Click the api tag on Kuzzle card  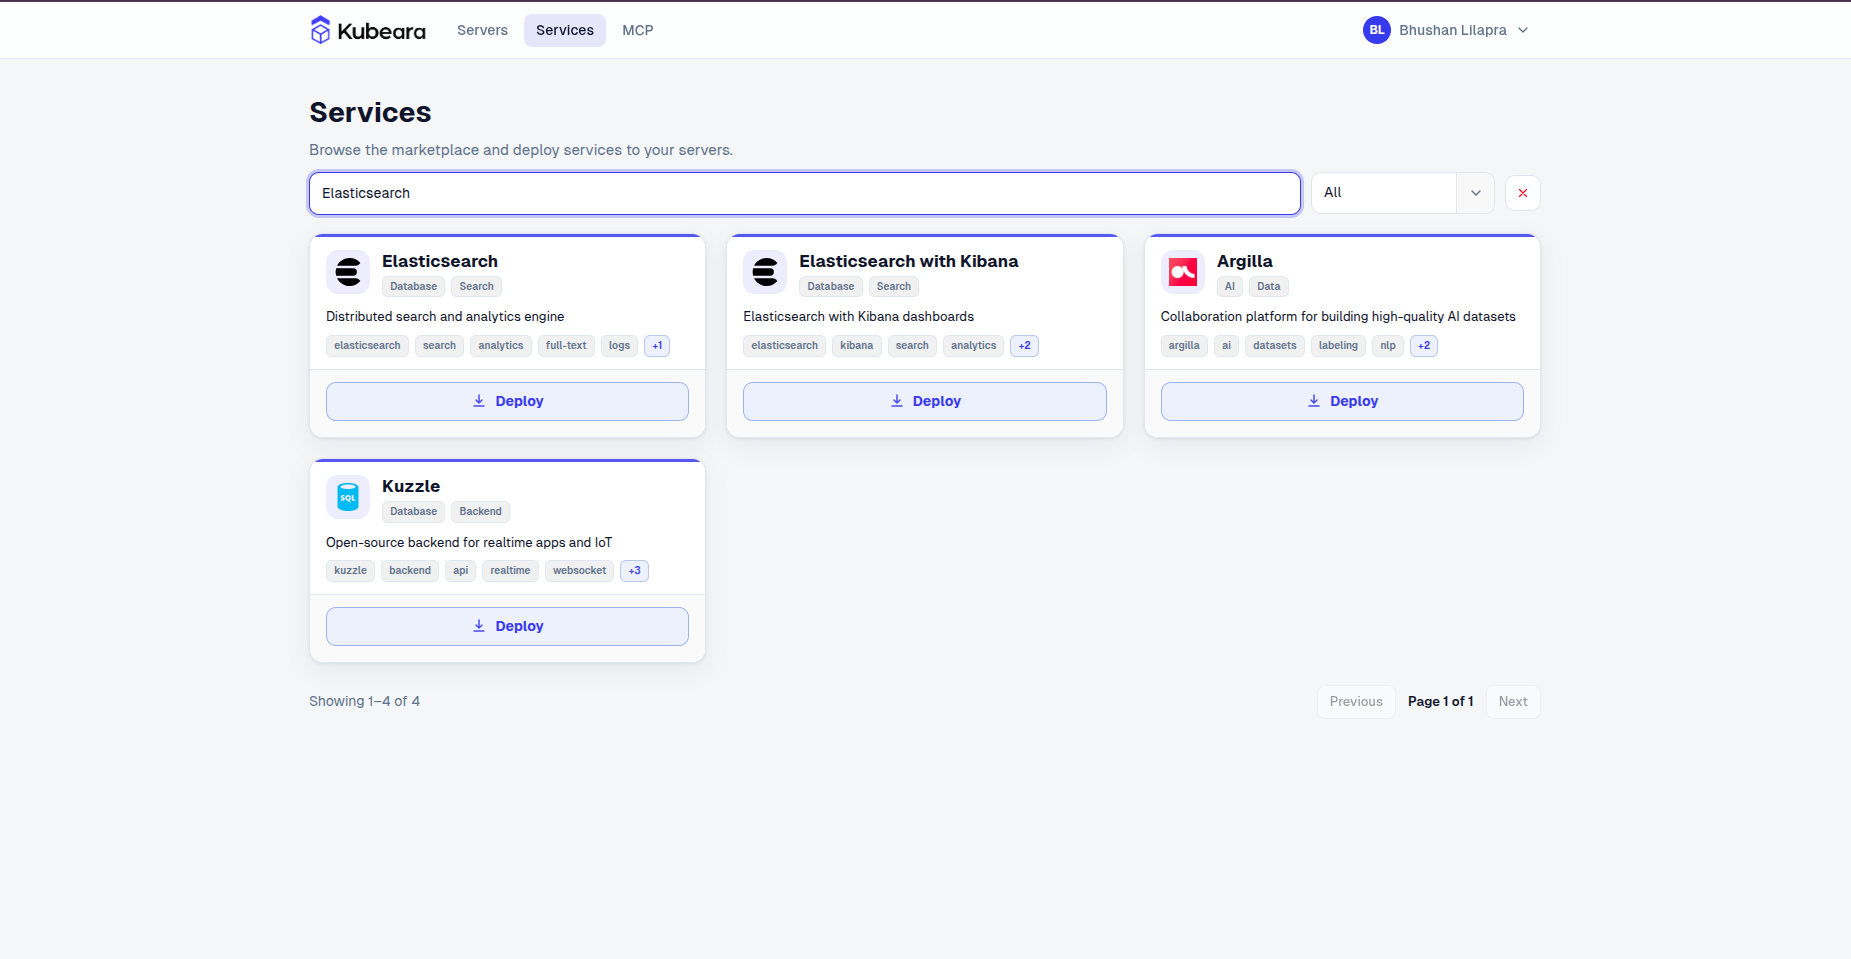tap(461, 571)
